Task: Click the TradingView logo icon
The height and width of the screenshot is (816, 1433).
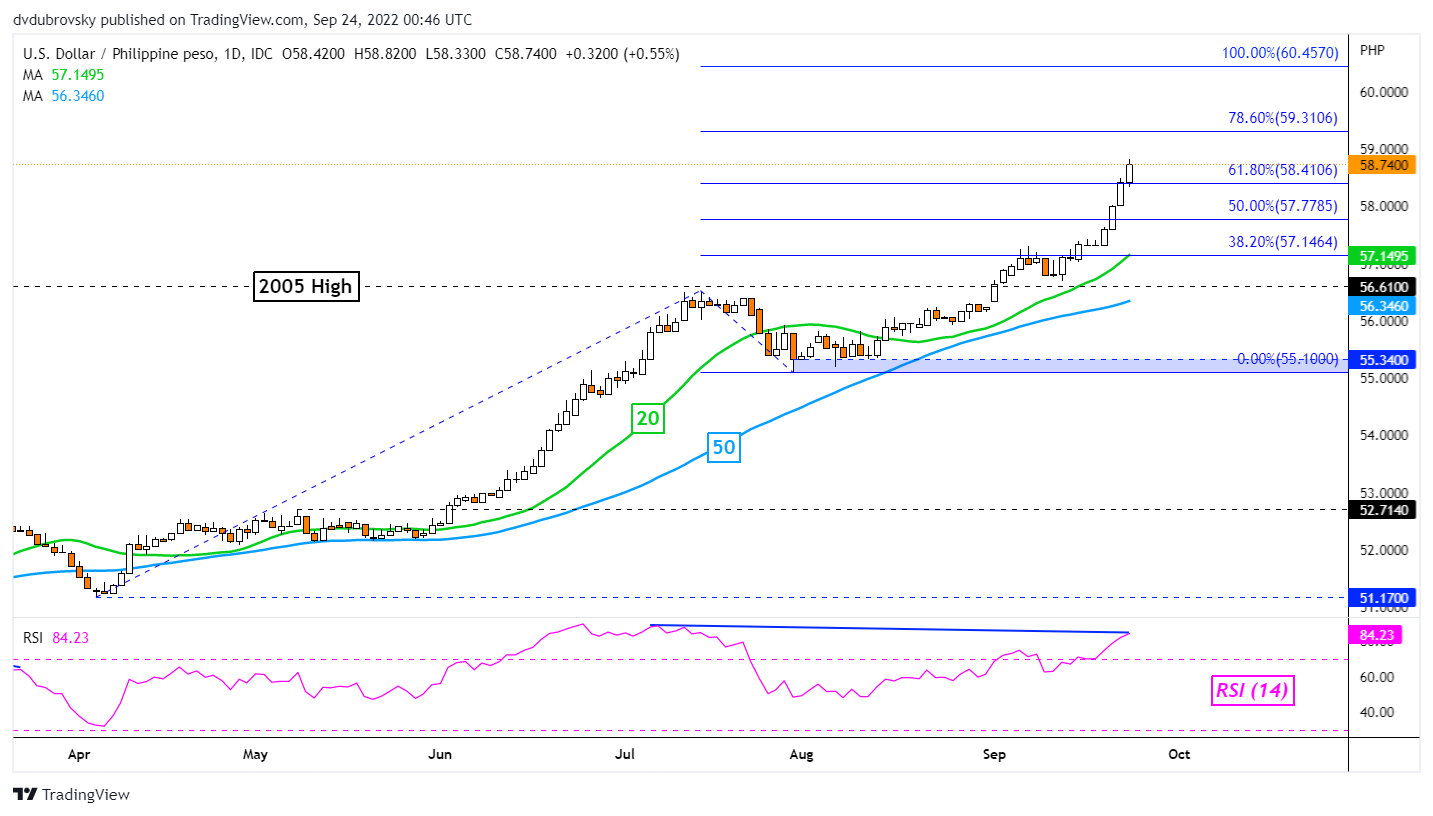Action: pos(25,795)
